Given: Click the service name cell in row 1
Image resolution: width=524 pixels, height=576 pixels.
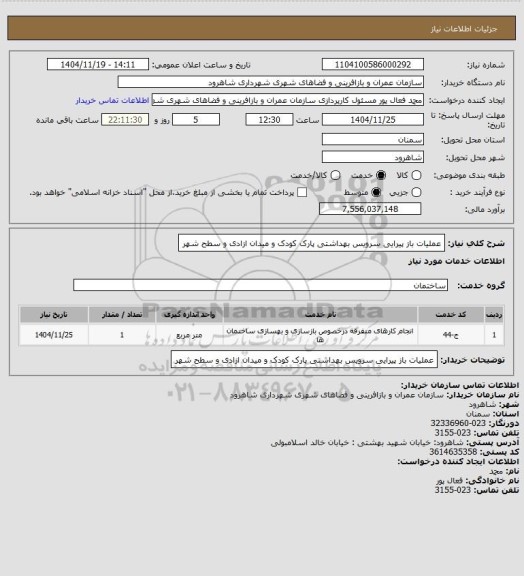Looking at the screenshot, I should pyautogui.click(x=320, y=335).
